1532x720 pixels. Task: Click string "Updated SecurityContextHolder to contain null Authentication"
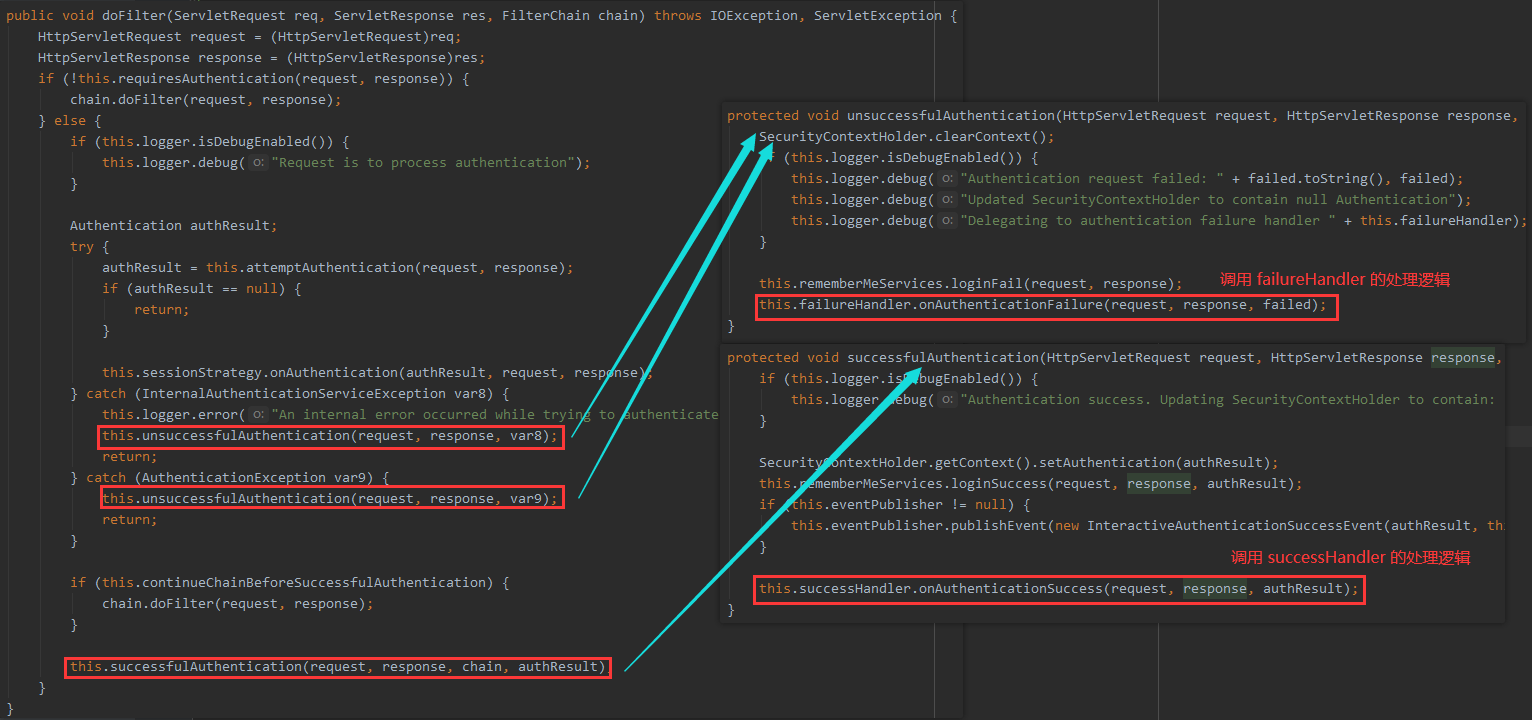pos(1203,200)
